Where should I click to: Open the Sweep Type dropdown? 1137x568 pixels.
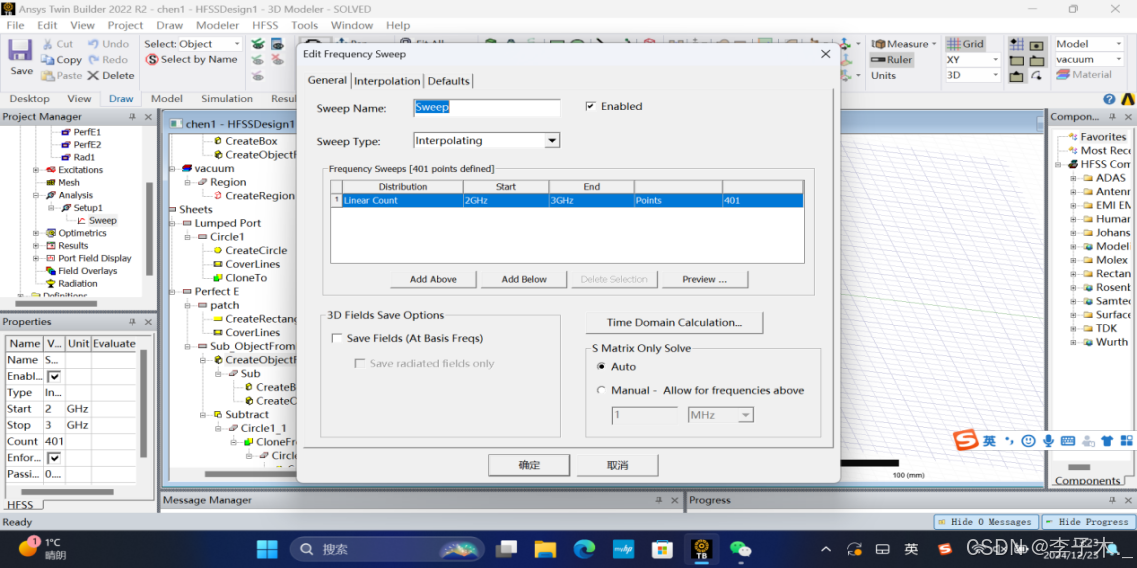(552, 141)
